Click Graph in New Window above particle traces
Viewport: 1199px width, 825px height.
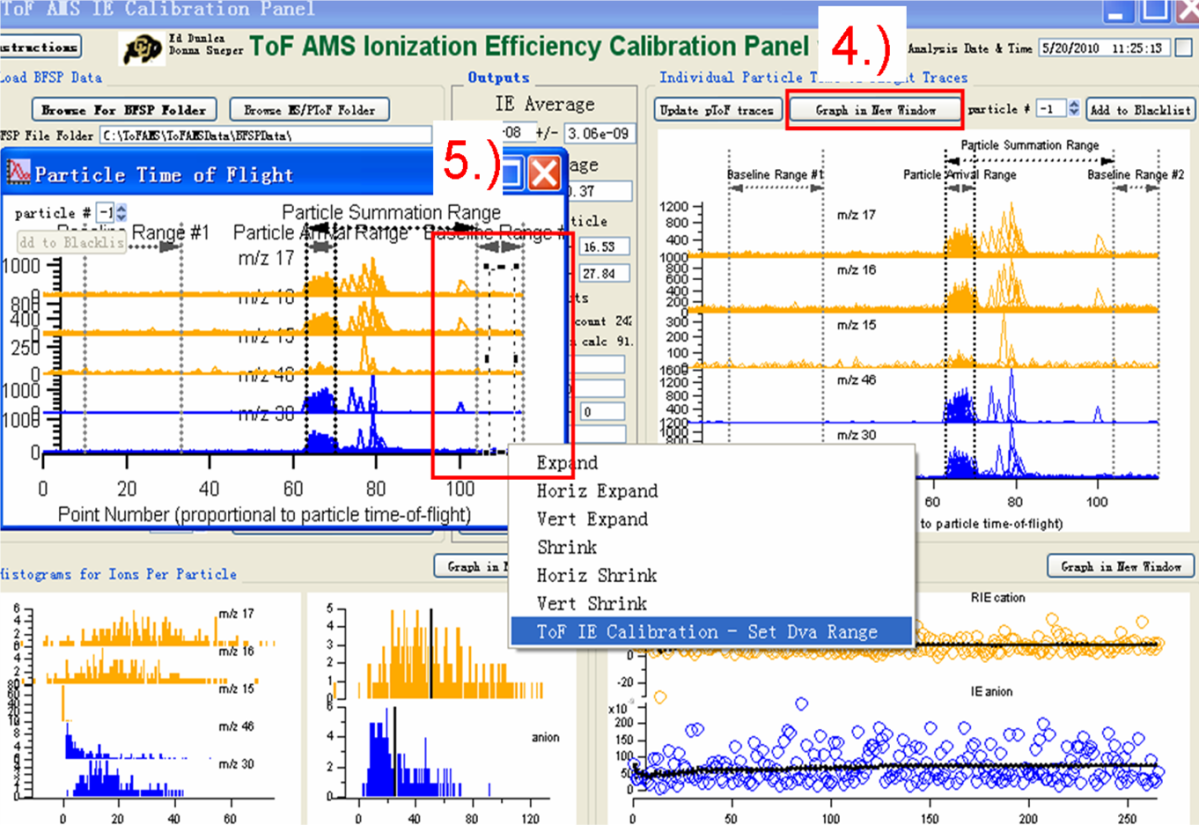[x=876, y=110]
